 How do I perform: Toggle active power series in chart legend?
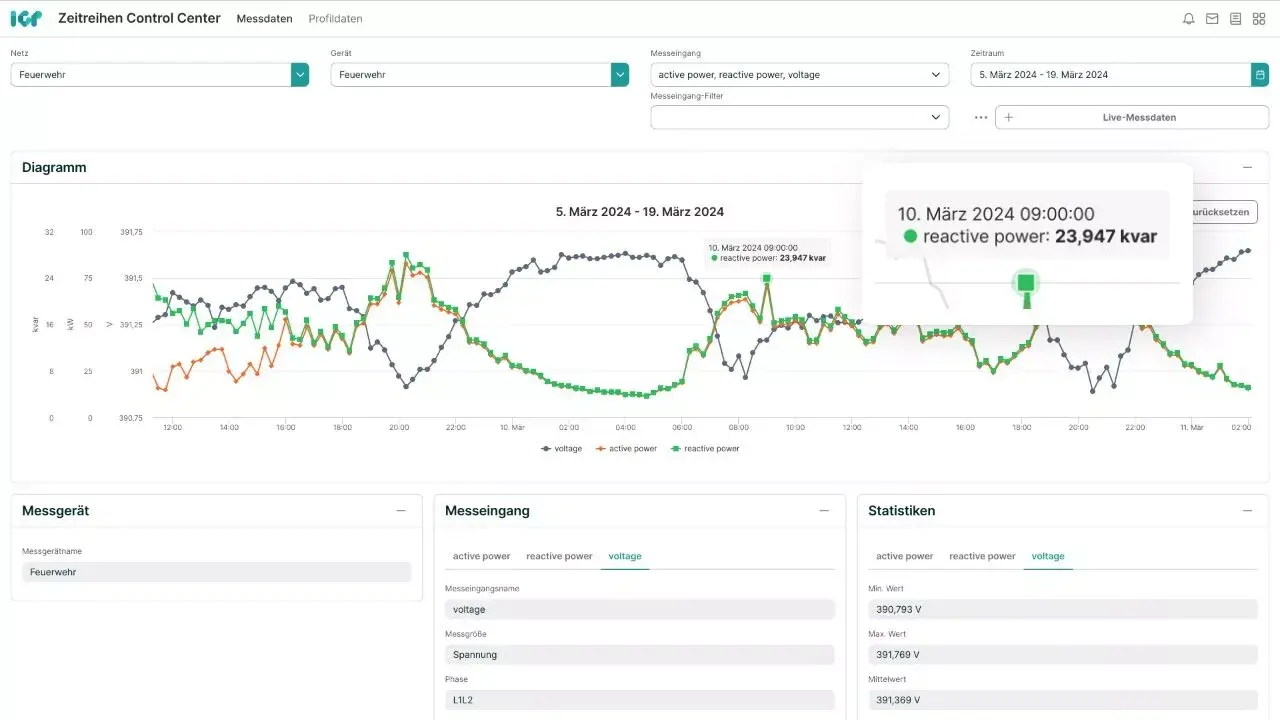[626, 449]
